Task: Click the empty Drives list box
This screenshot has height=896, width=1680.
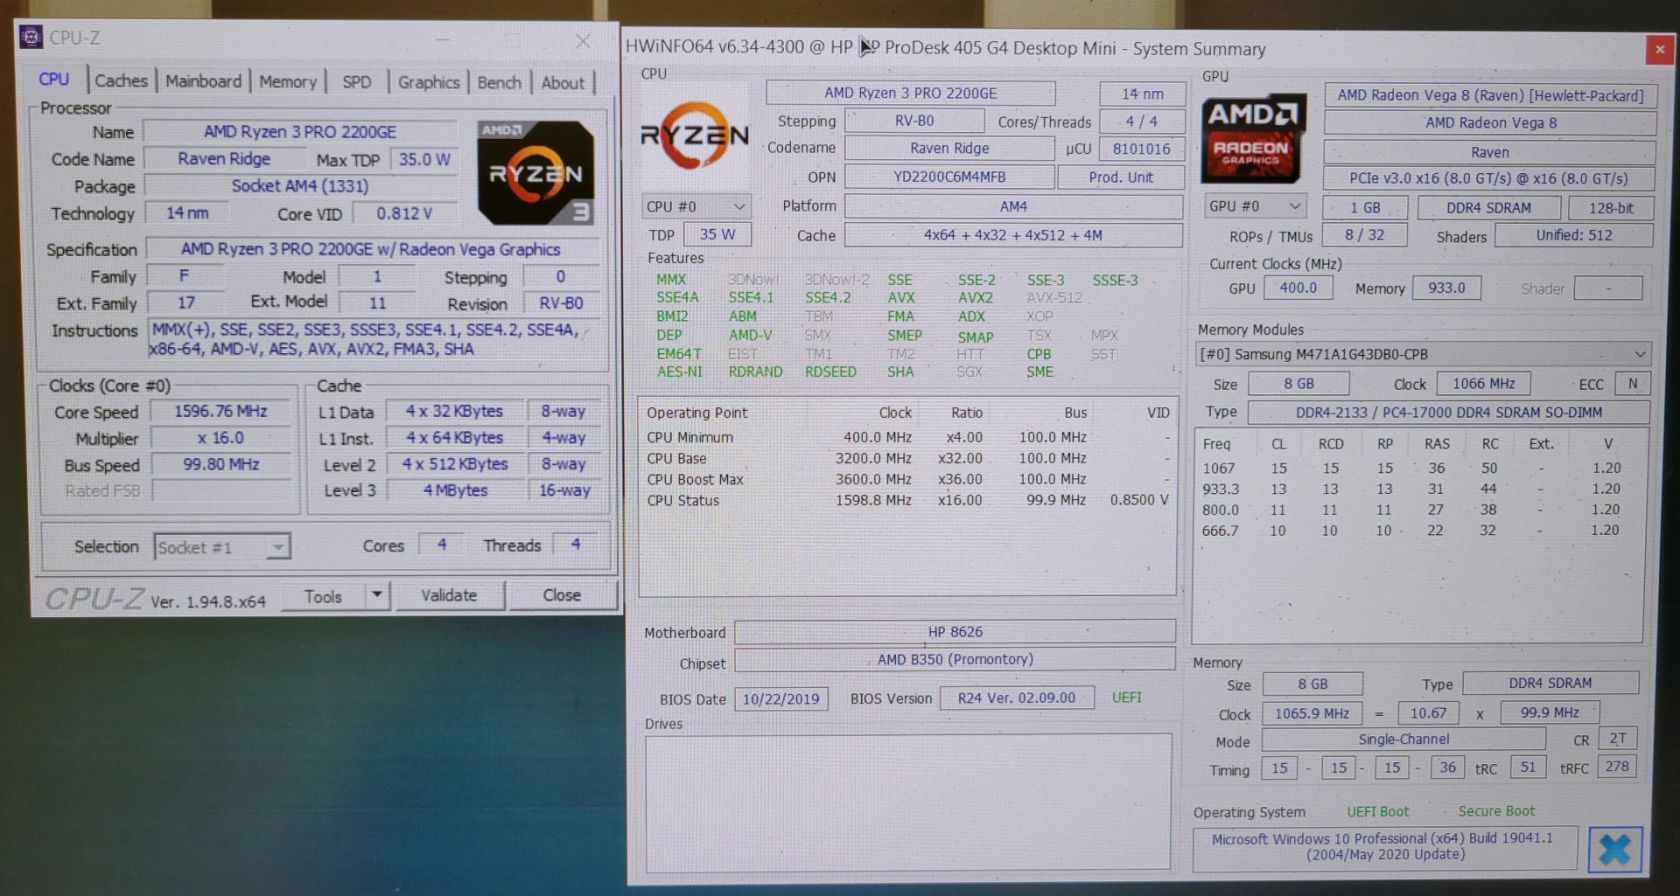Action: pyautogui.click(x=908, y=802)
